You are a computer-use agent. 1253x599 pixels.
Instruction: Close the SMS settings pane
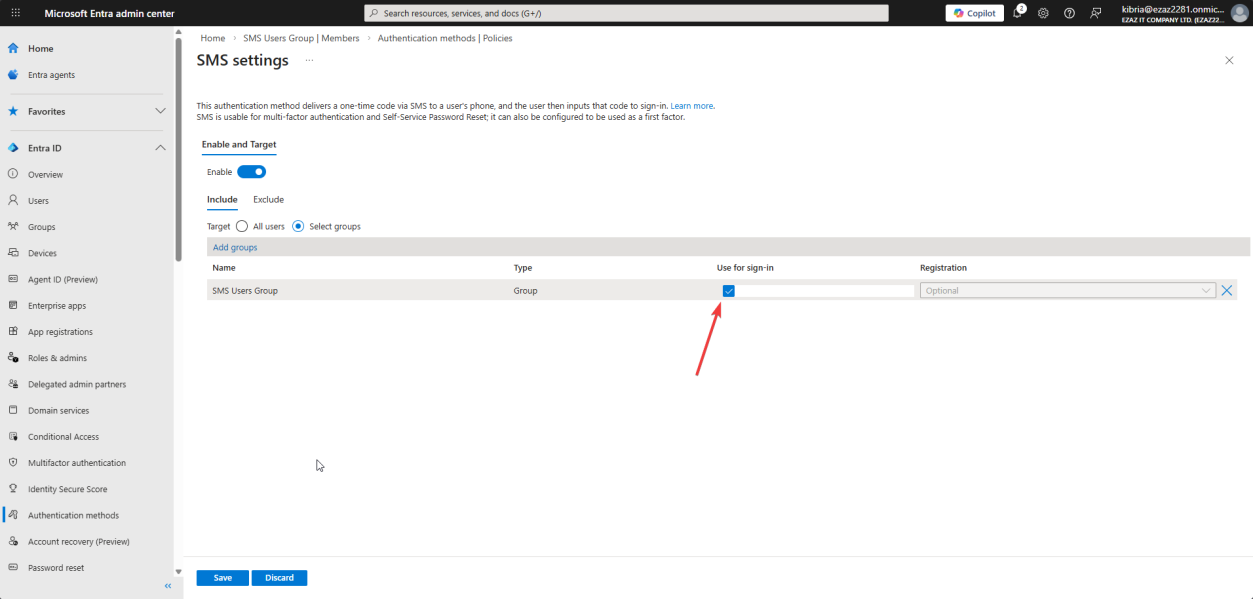[x=1229, y=61]
